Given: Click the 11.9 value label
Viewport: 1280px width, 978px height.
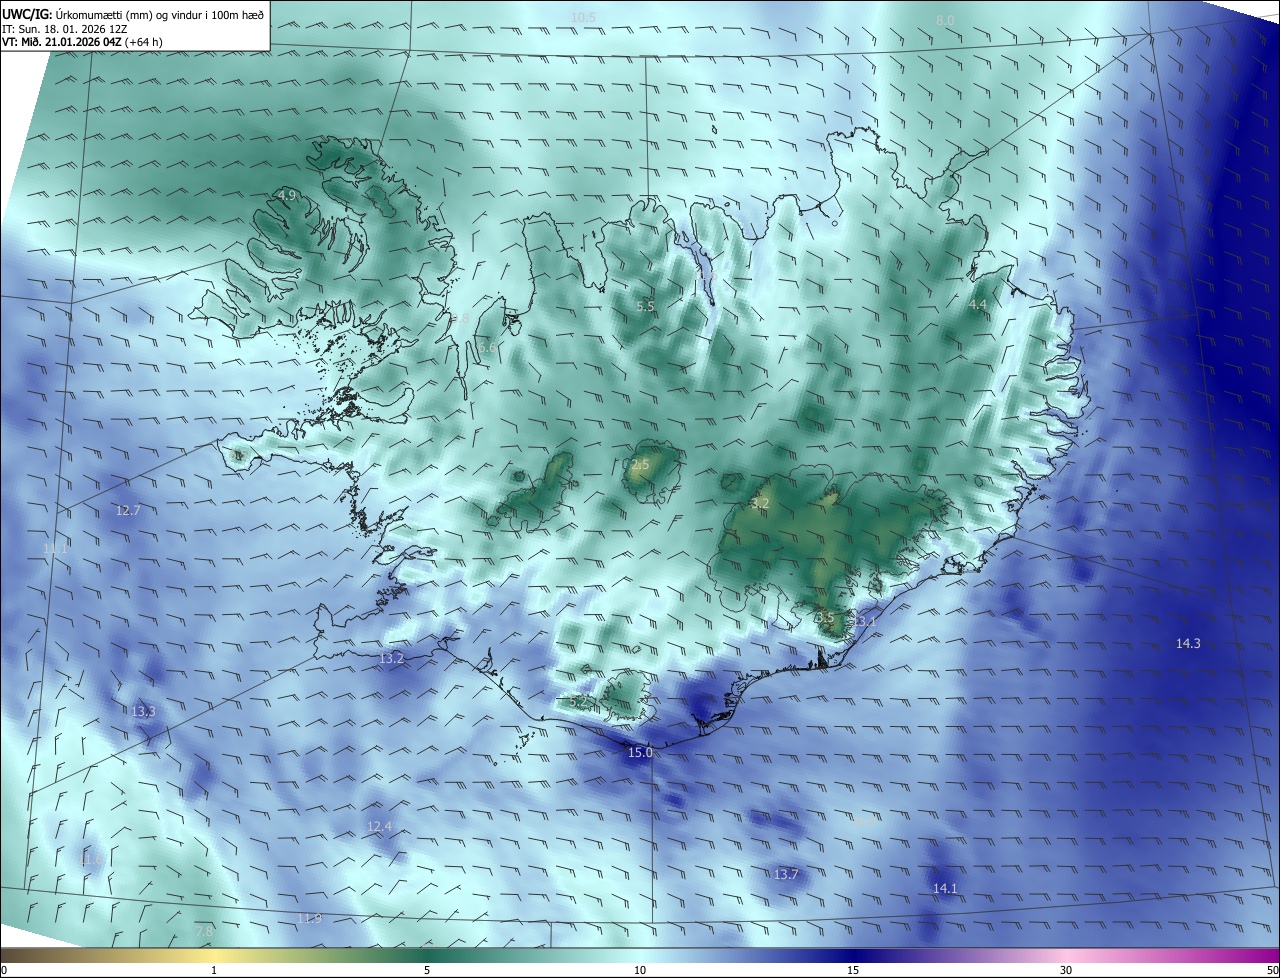Looking at the screenshot, I should point(310,918).
